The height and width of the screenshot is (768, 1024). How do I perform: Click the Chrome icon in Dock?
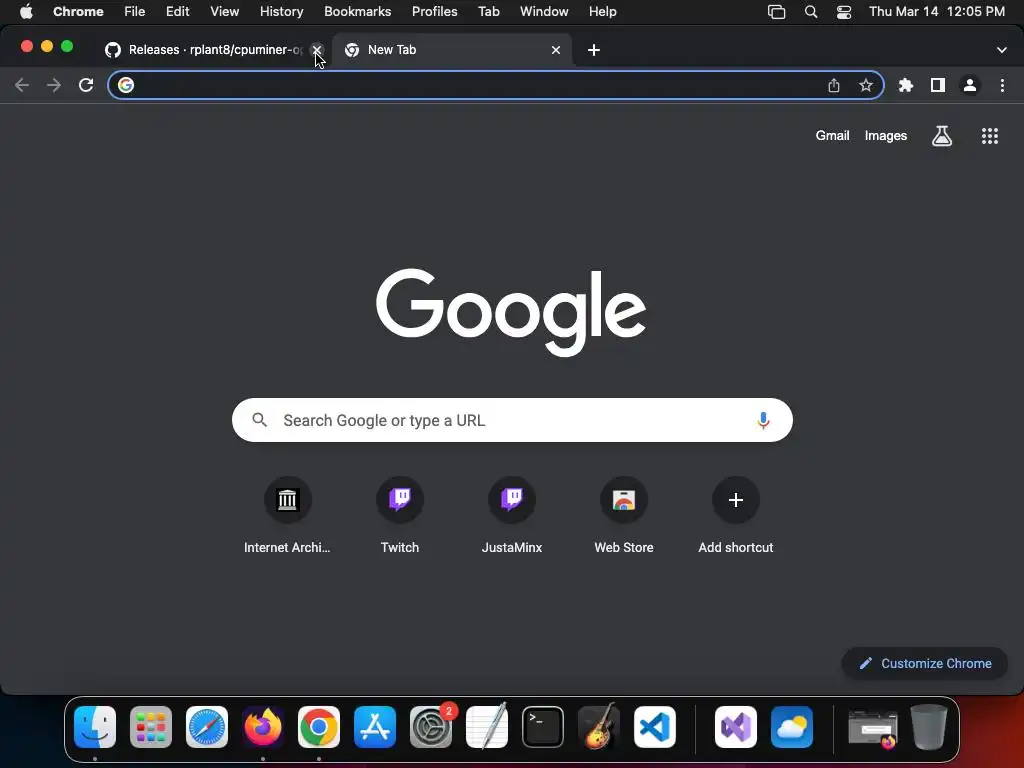click(319, 727)
